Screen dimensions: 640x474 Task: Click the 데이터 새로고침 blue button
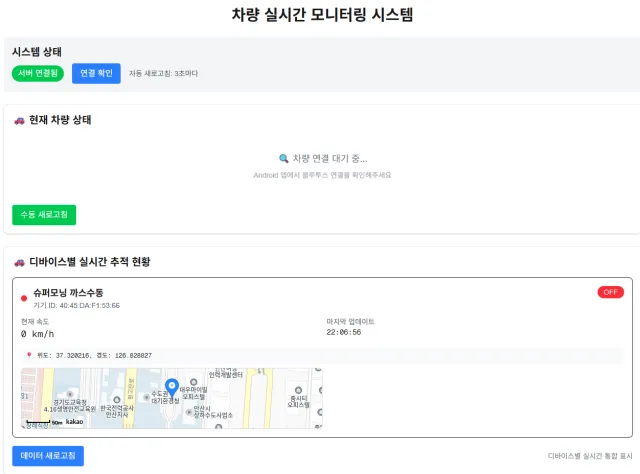[x=48, y=456]
